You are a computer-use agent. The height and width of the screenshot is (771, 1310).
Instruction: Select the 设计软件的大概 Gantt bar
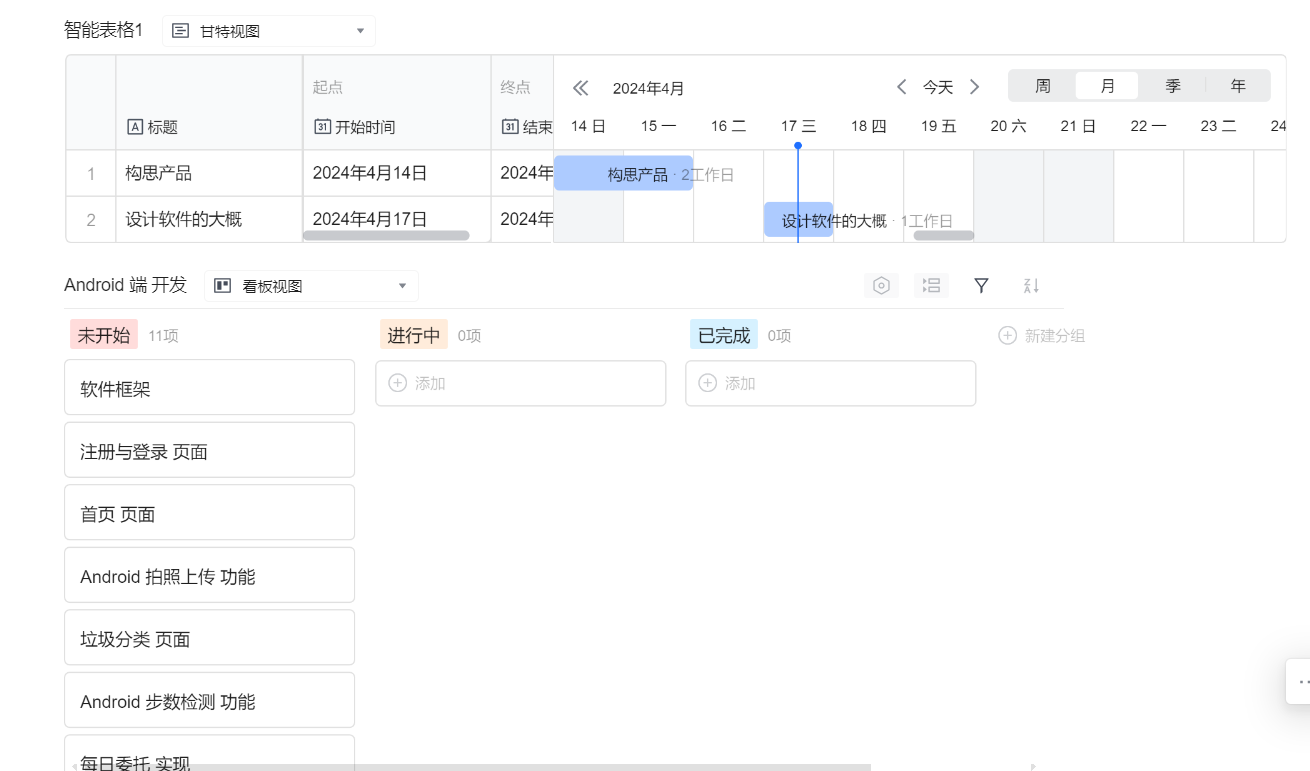tap(798, 219)
